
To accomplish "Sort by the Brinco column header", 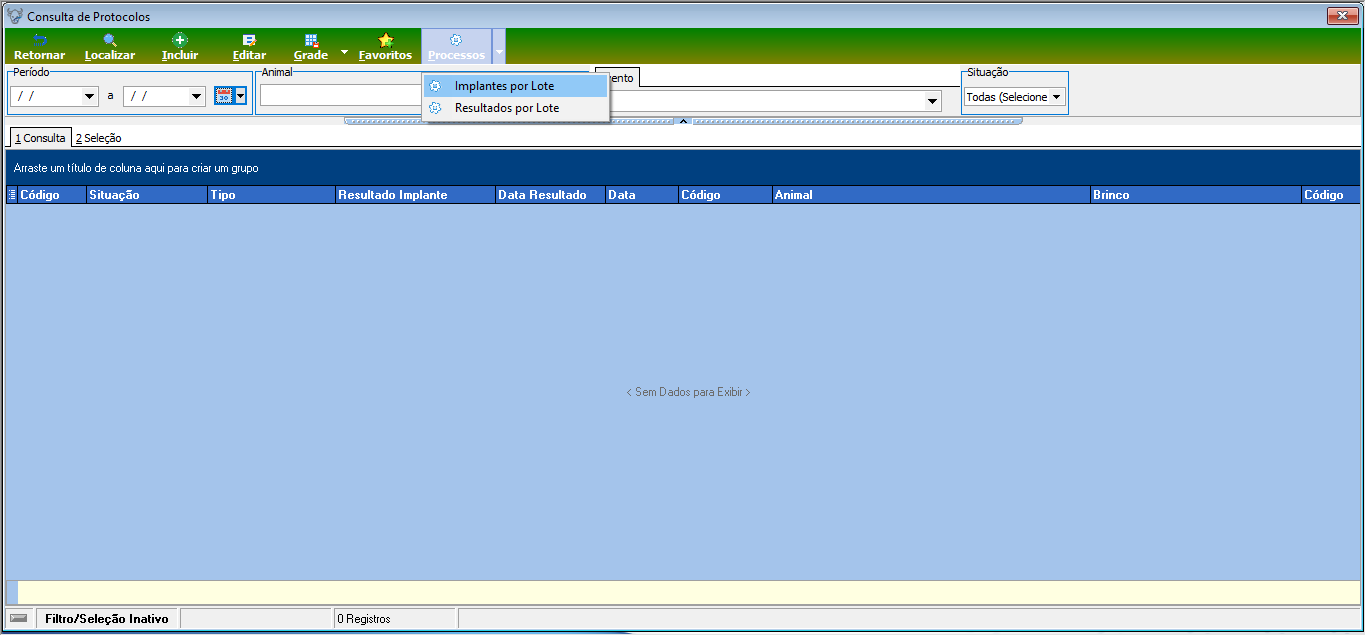I will point(1196,195).
